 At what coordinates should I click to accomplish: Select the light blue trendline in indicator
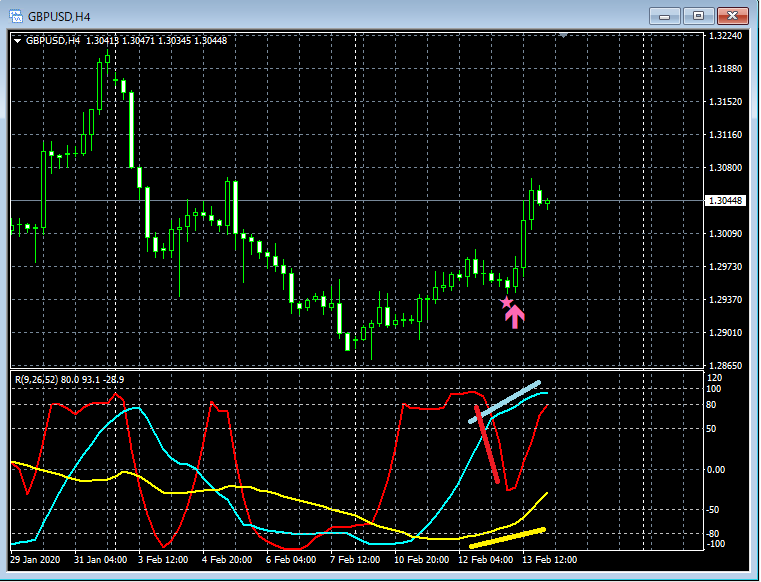[x=504, y=402]
